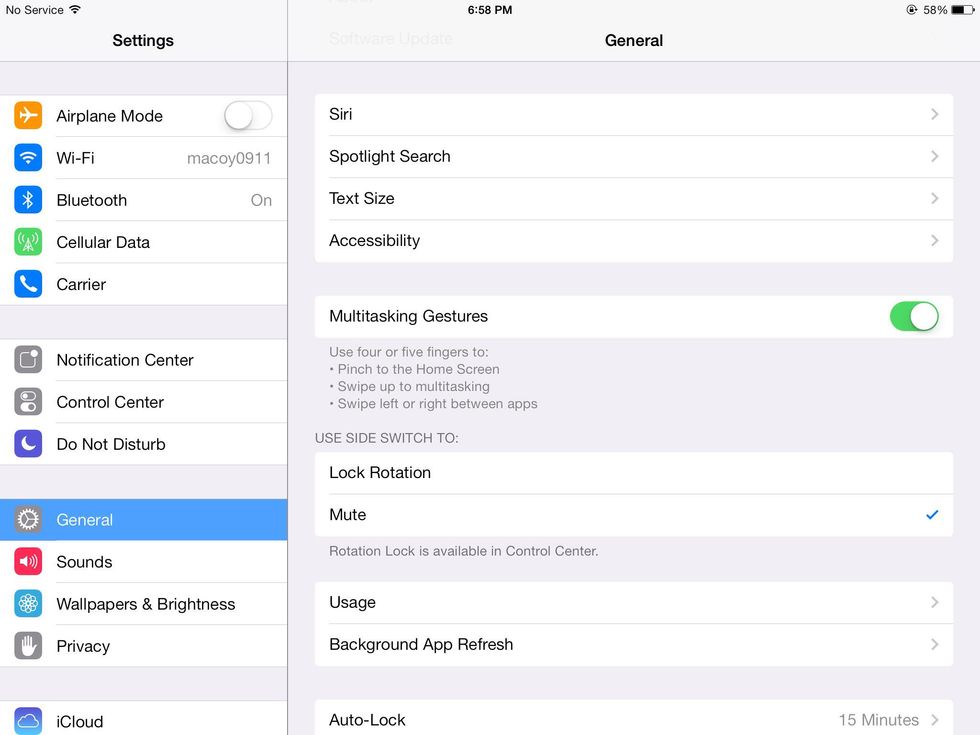Image resolution: width=980 pixels, height=735 pixels.
Task: Tap the Carrier phone icon
Action: [x=28, y=284]
